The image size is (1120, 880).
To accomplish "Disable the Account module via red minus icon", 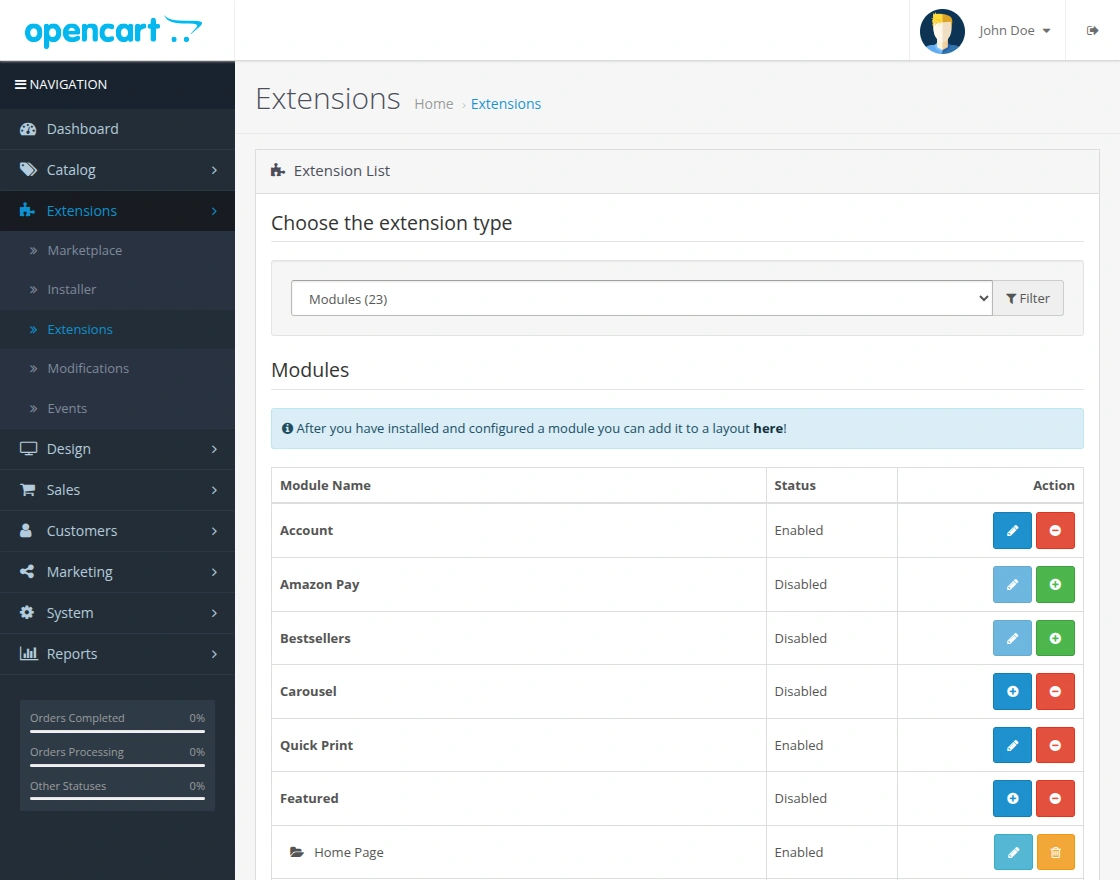I will click(1055, 530).
